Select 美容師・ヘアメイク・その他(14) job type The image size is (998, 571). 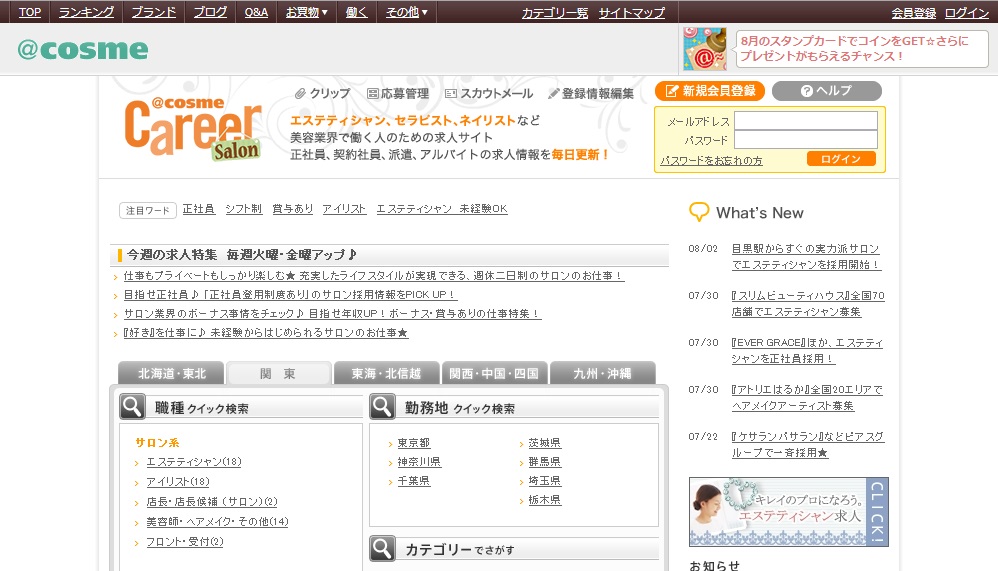pyautogui.click(x=217, y=521)
